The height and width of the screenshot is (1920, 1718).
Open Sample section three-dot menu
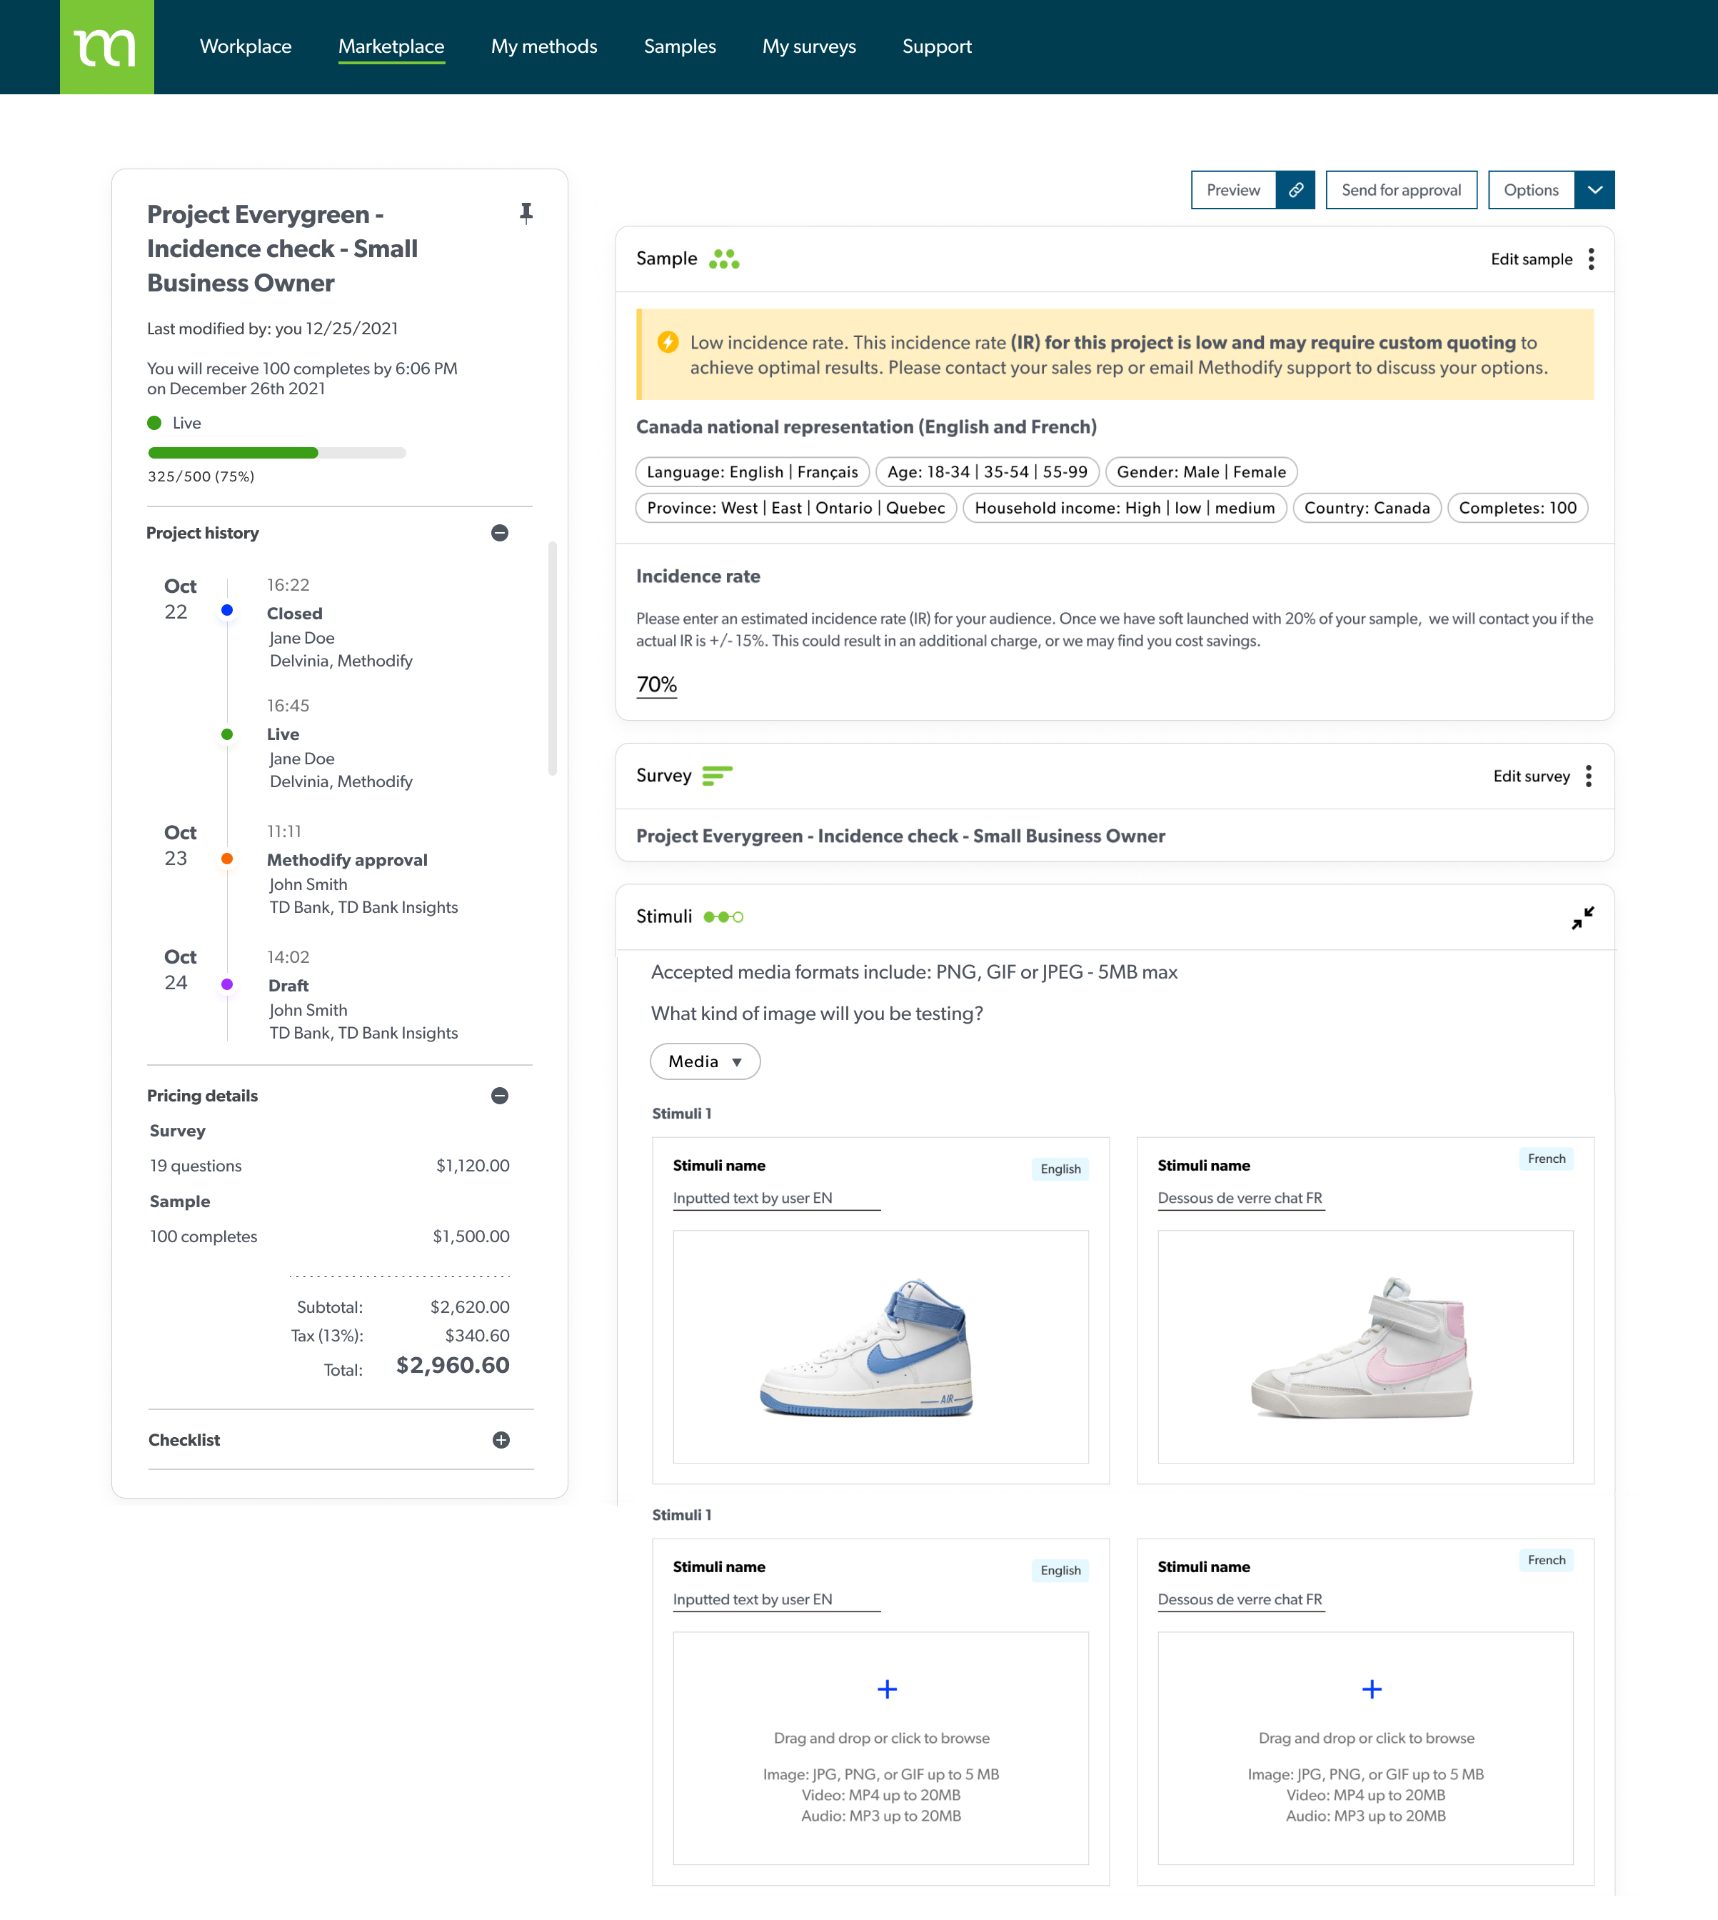tap(1591, 259)
